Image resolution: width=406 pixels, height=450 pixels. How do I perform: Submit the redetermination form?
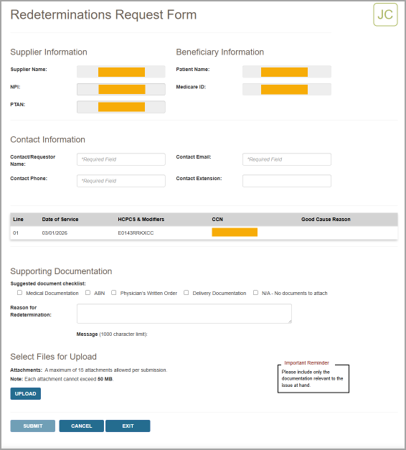tap(33, 426)
